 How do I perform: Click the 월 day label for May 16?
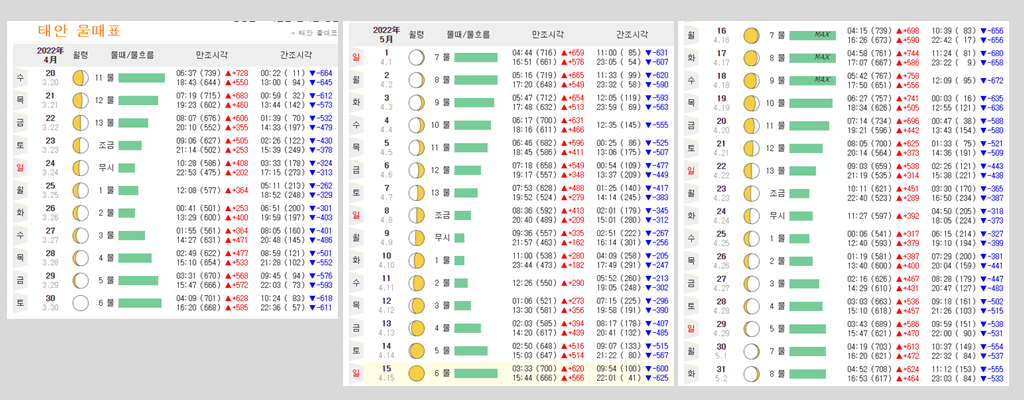click(x=691, y=35)
